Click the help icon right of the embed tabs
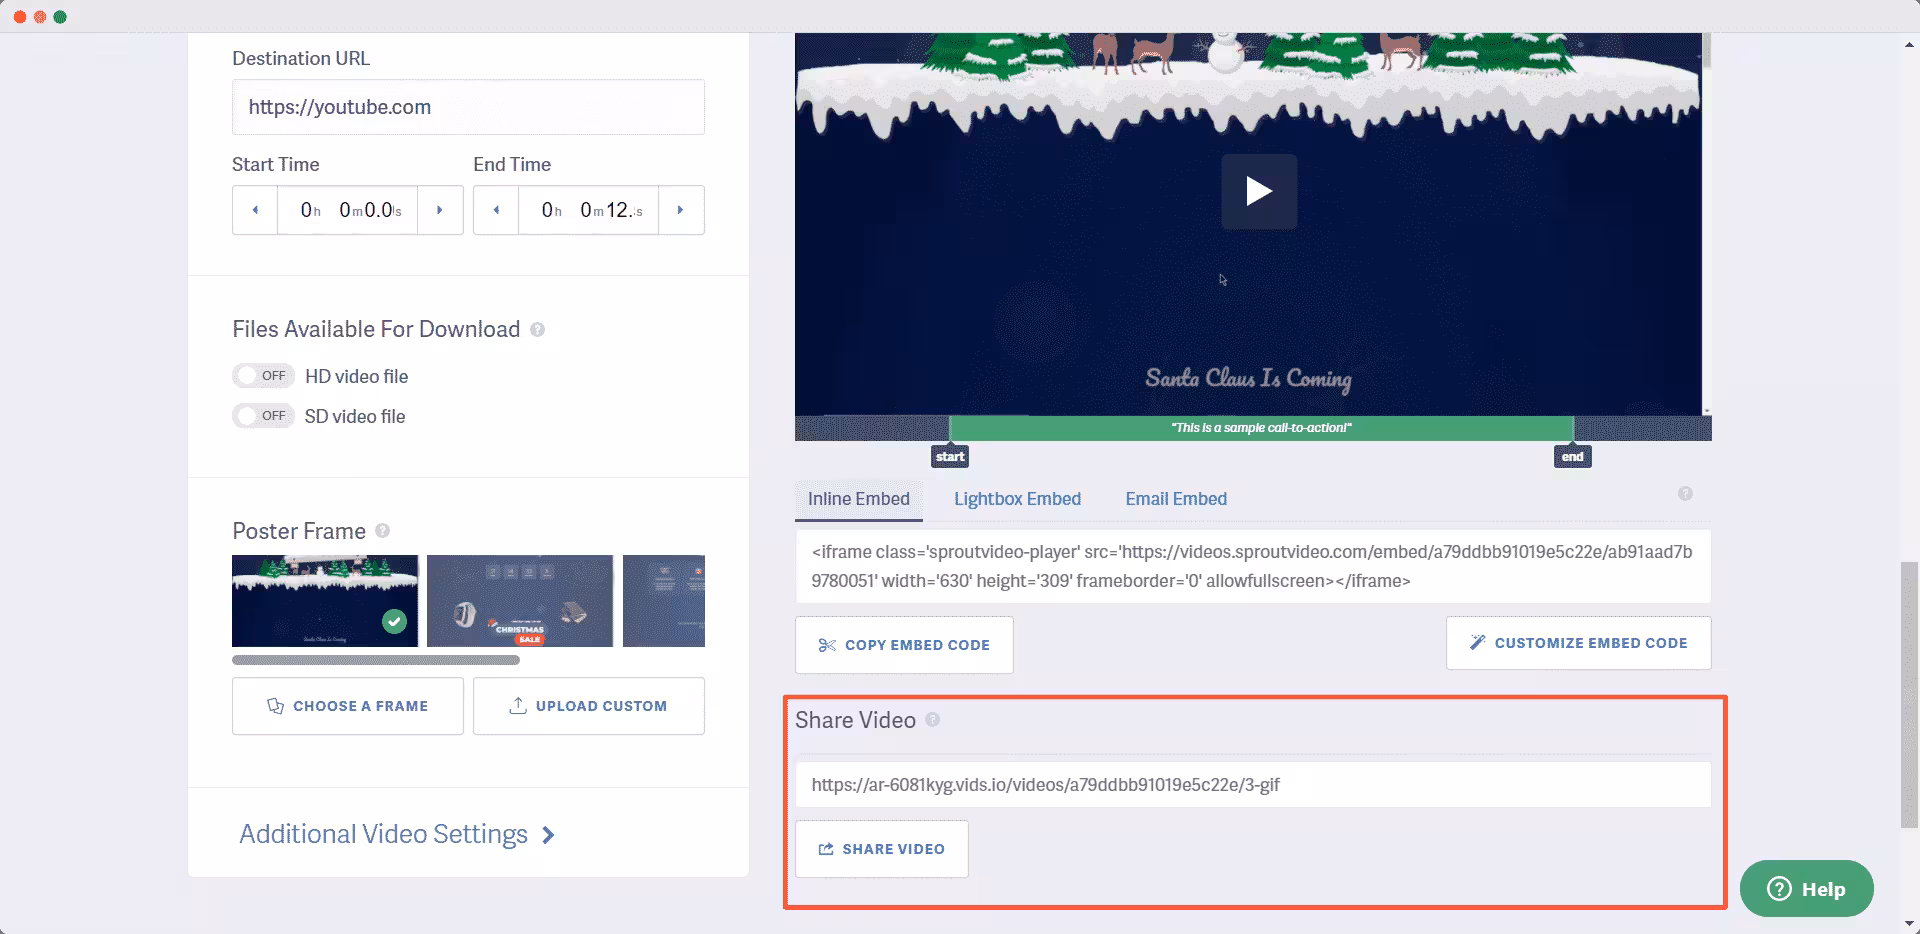The image size is (1920, 934). pos(1685,494)
